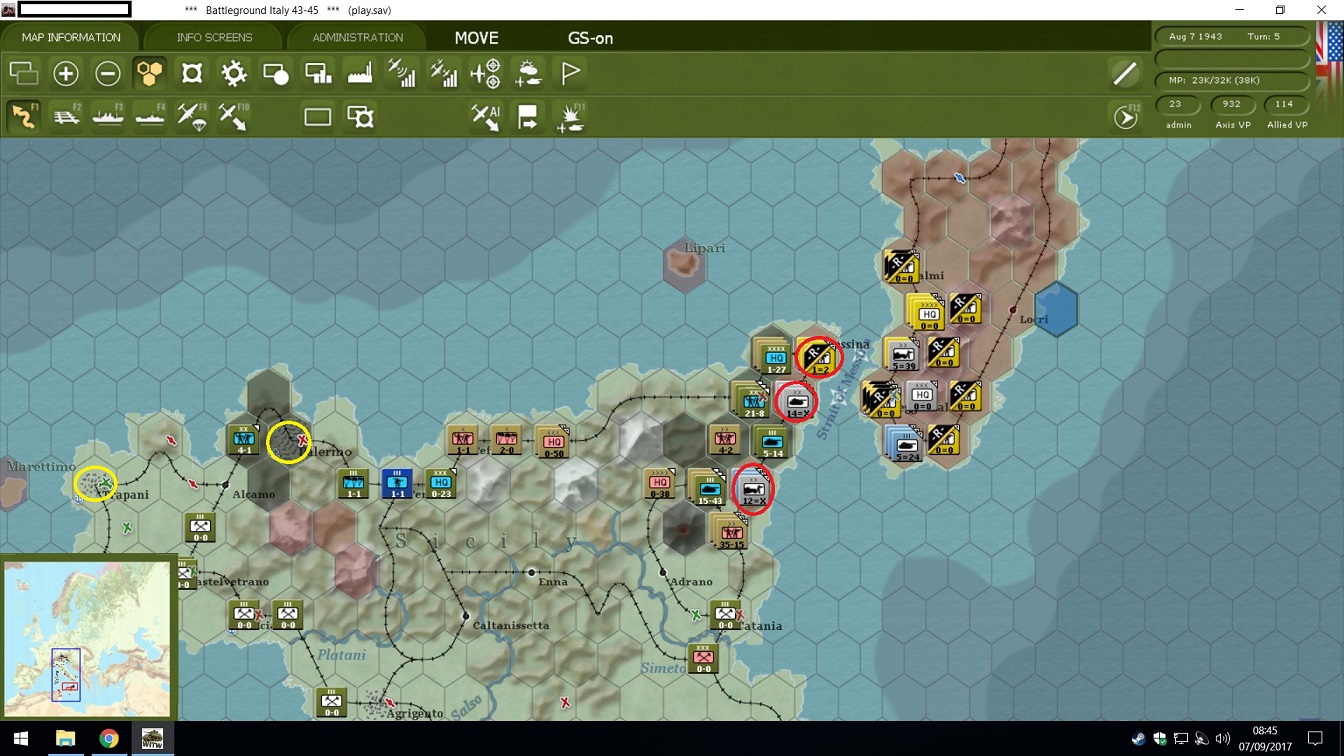
Task: Click the two planes with bars icon
Action: pyautogui.click(x=444, y=73)
